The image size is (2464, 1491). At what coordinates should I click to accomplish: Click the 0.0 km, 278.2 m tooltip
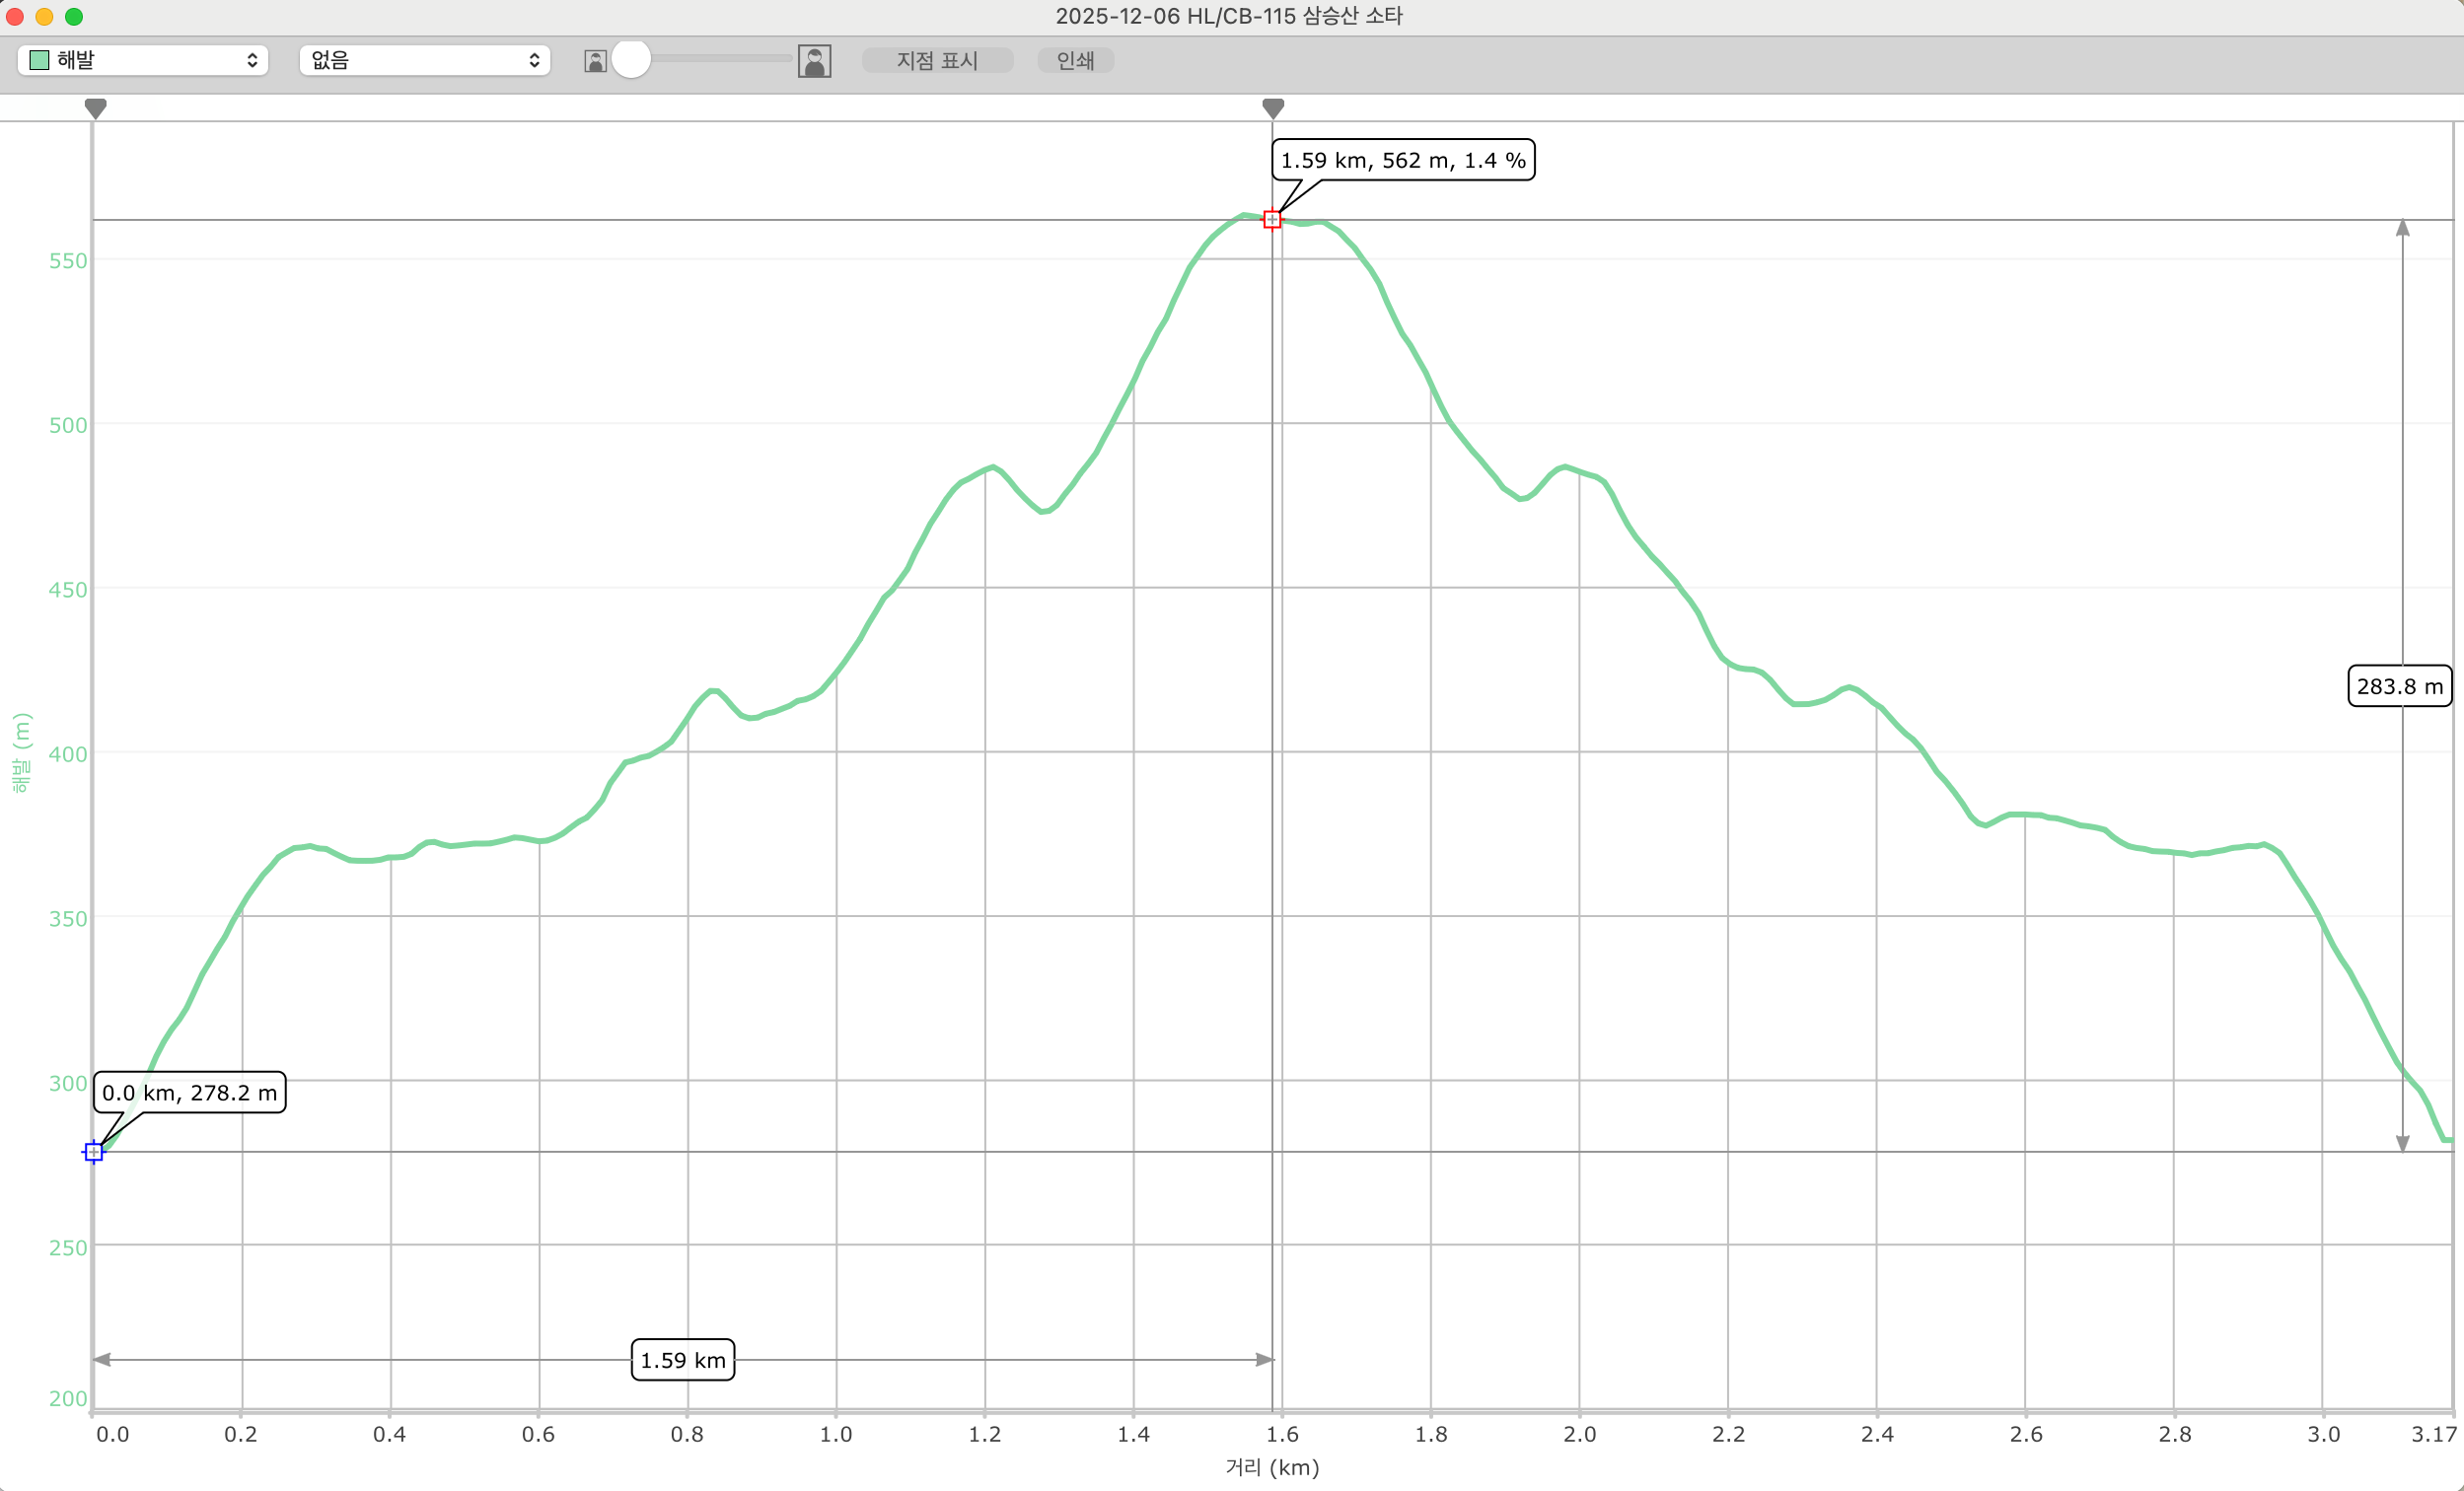click(190, 1092)
